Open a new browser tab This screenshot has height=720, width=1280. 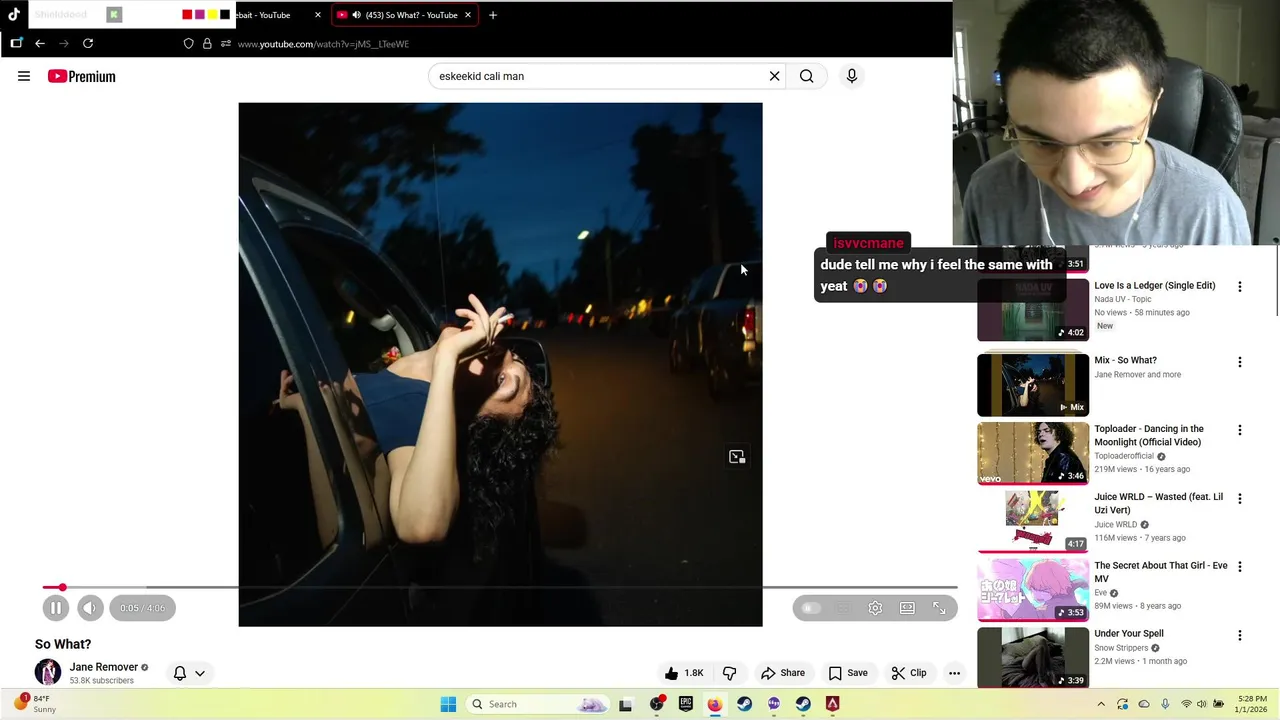(x=492, y=15)
